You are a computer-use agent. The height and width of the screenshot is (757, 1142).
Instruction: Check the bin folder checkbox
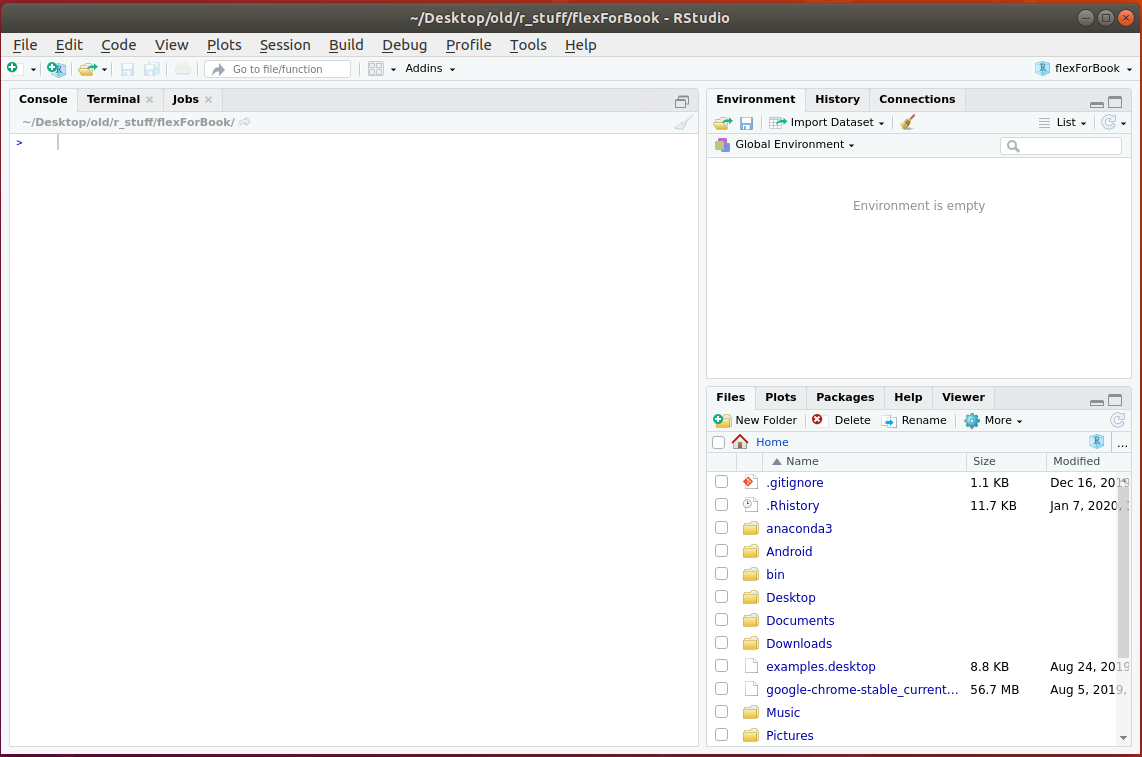[x=721, y=573]
